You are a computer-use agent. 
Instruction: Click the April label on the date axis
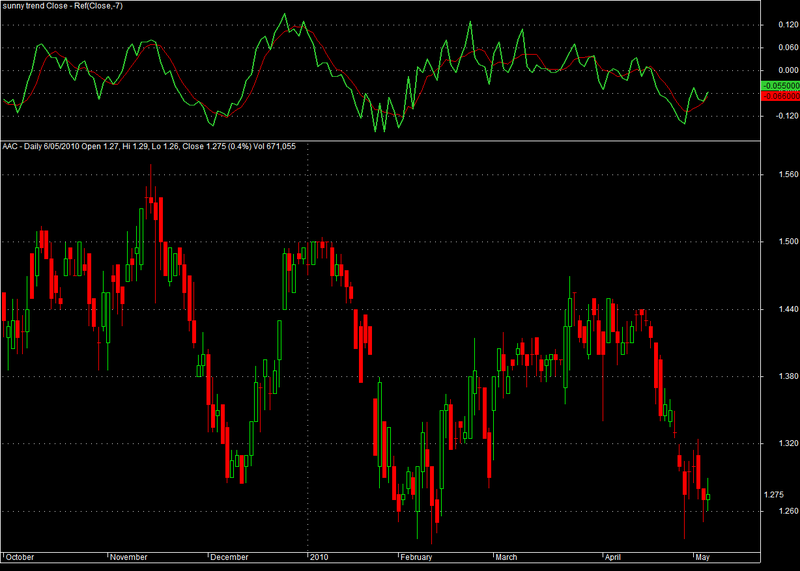[612, 557]
